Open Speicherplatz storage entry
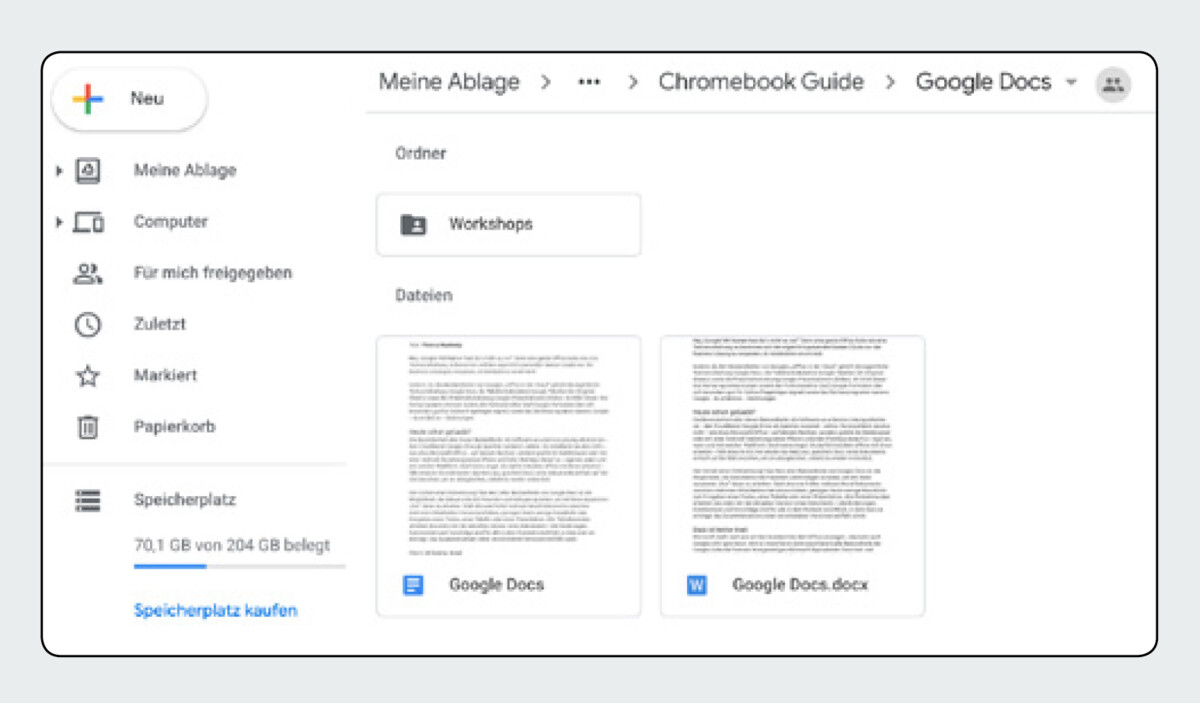Image resolution: width=1200 pixels, height=703 pixels. click(185, 499)
